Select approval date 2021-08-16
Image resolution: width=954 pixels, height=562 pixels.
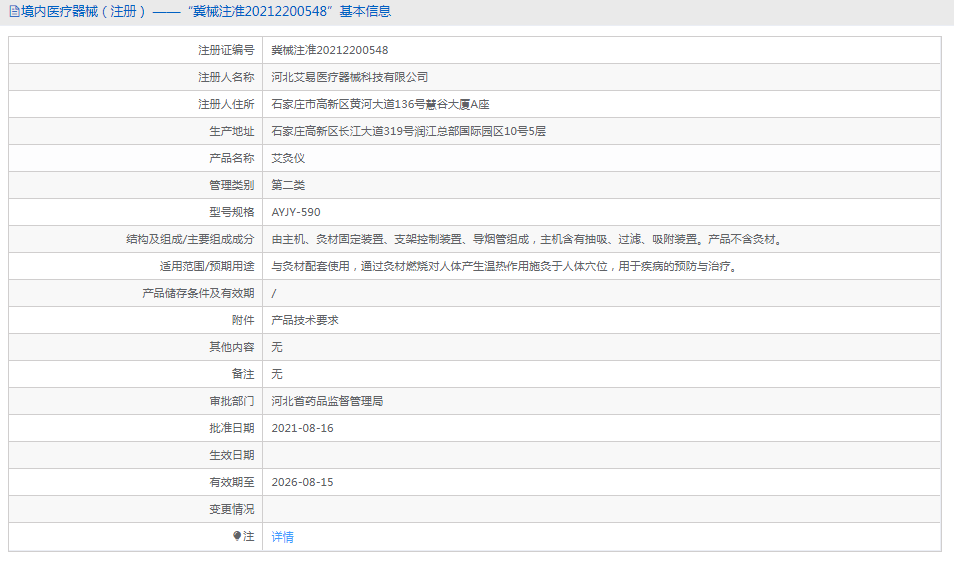tap(302, 428)
